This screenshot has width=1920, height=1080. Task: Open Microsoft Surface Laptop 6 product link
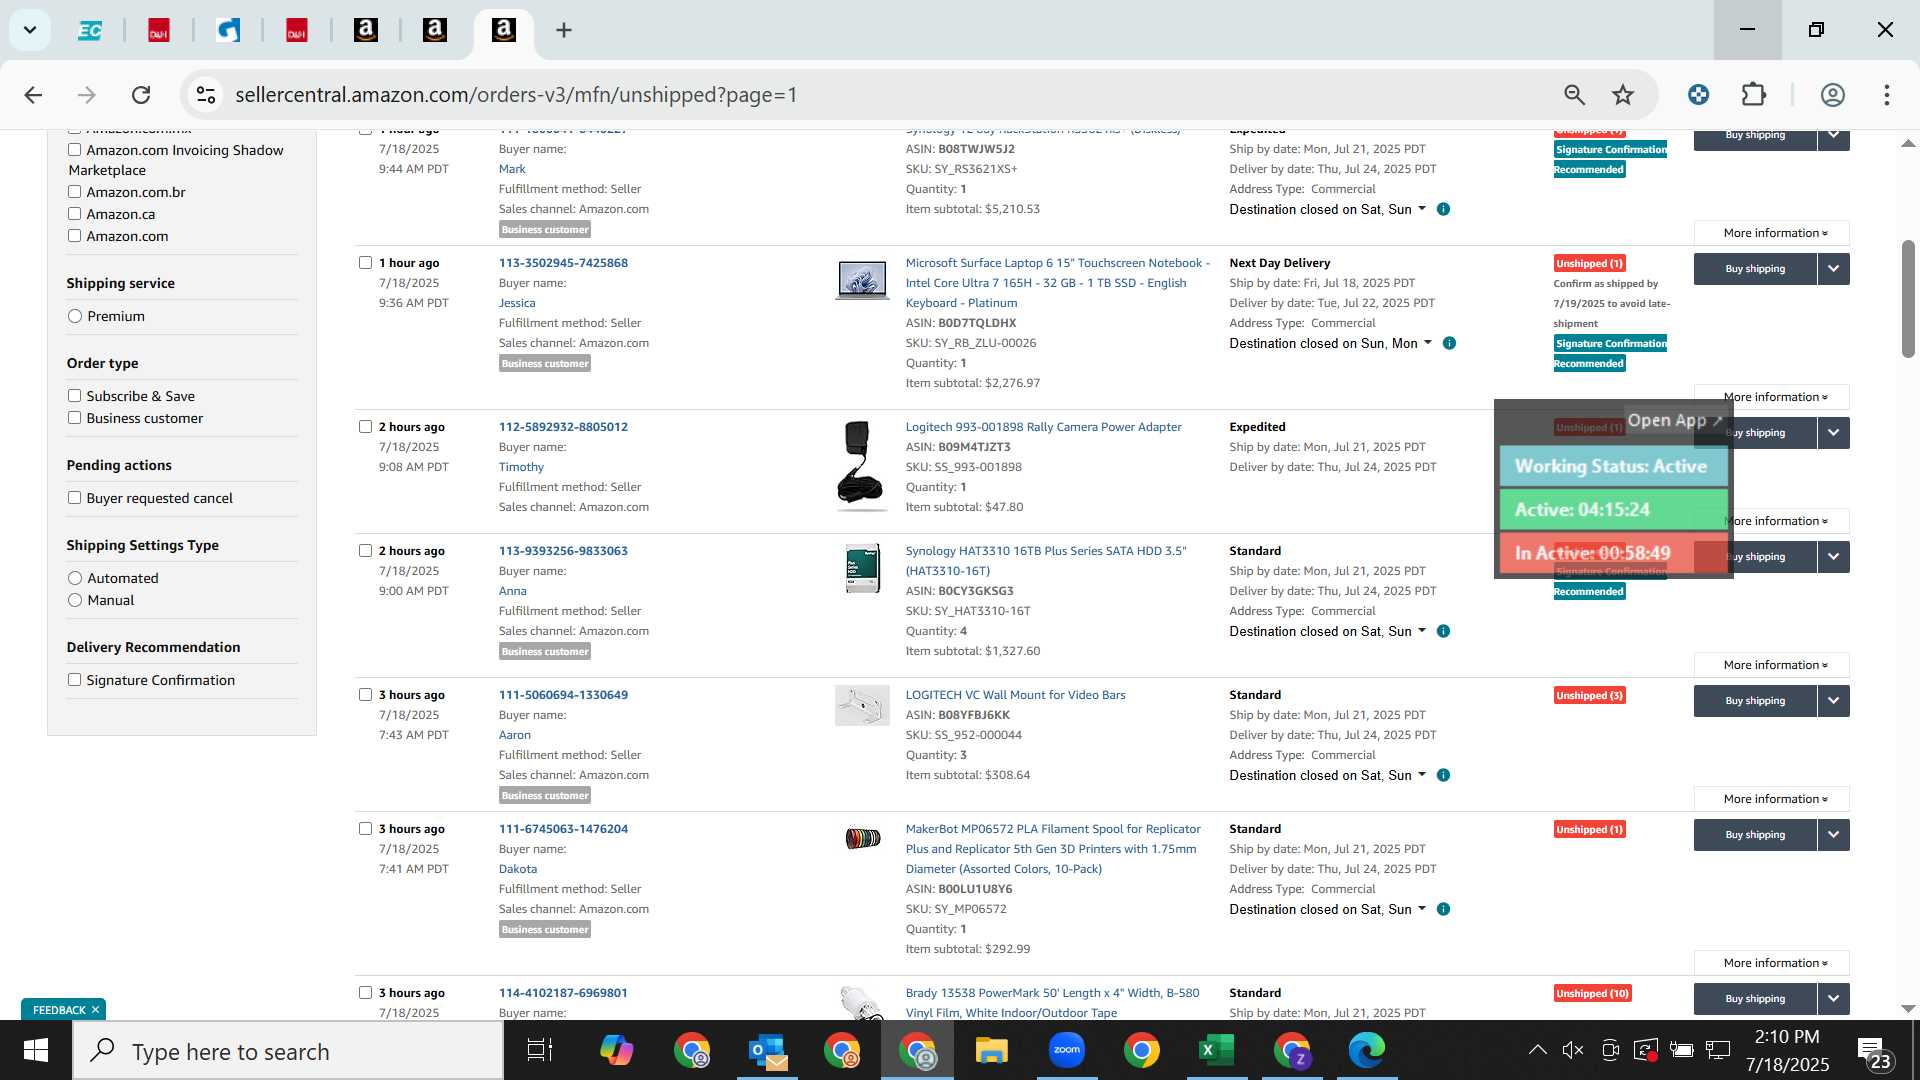tap(1057, 283)
